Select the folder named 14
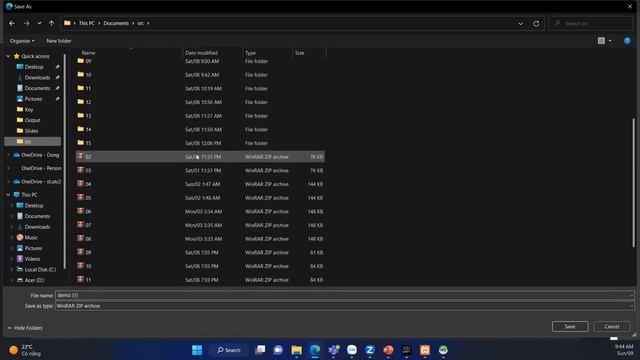The height and width of the screenshot is (360, 640). 200,129
